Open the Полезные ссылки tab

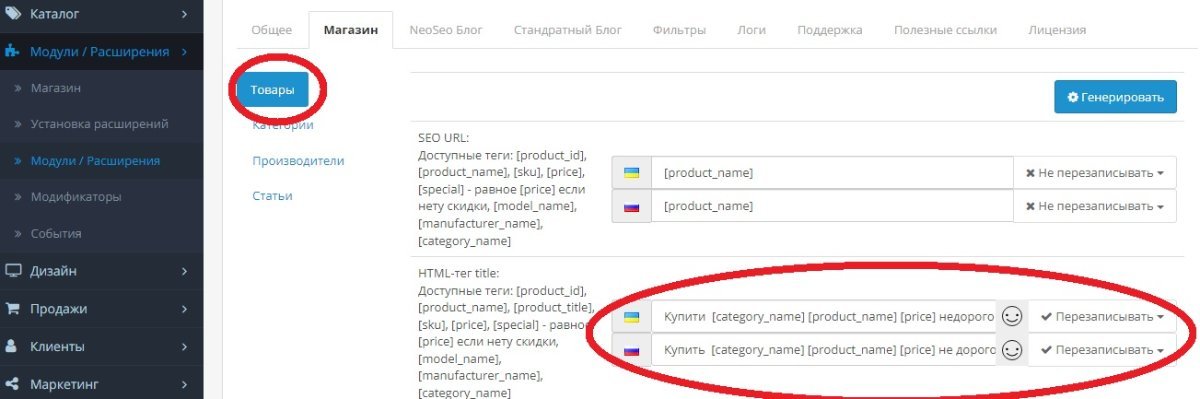click(945, 30)
